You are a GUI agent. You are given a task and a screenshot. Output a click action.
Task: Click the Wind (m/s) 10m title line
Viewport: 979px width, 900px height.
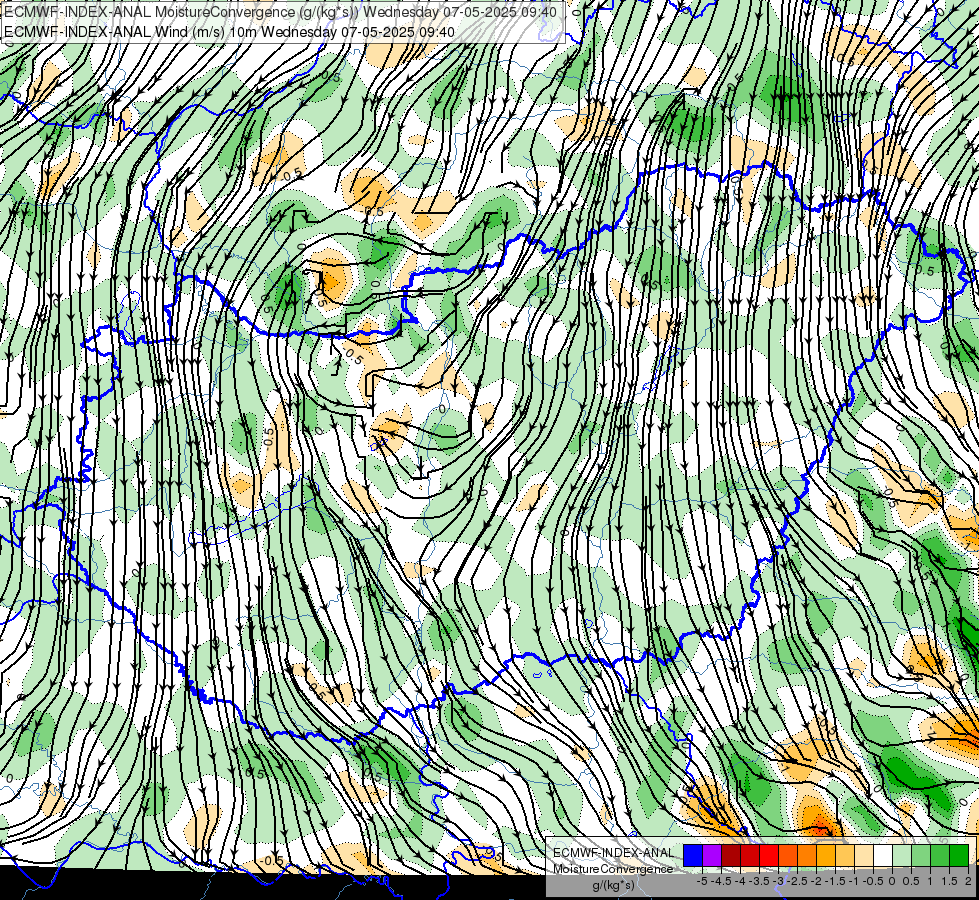point(229,31)
